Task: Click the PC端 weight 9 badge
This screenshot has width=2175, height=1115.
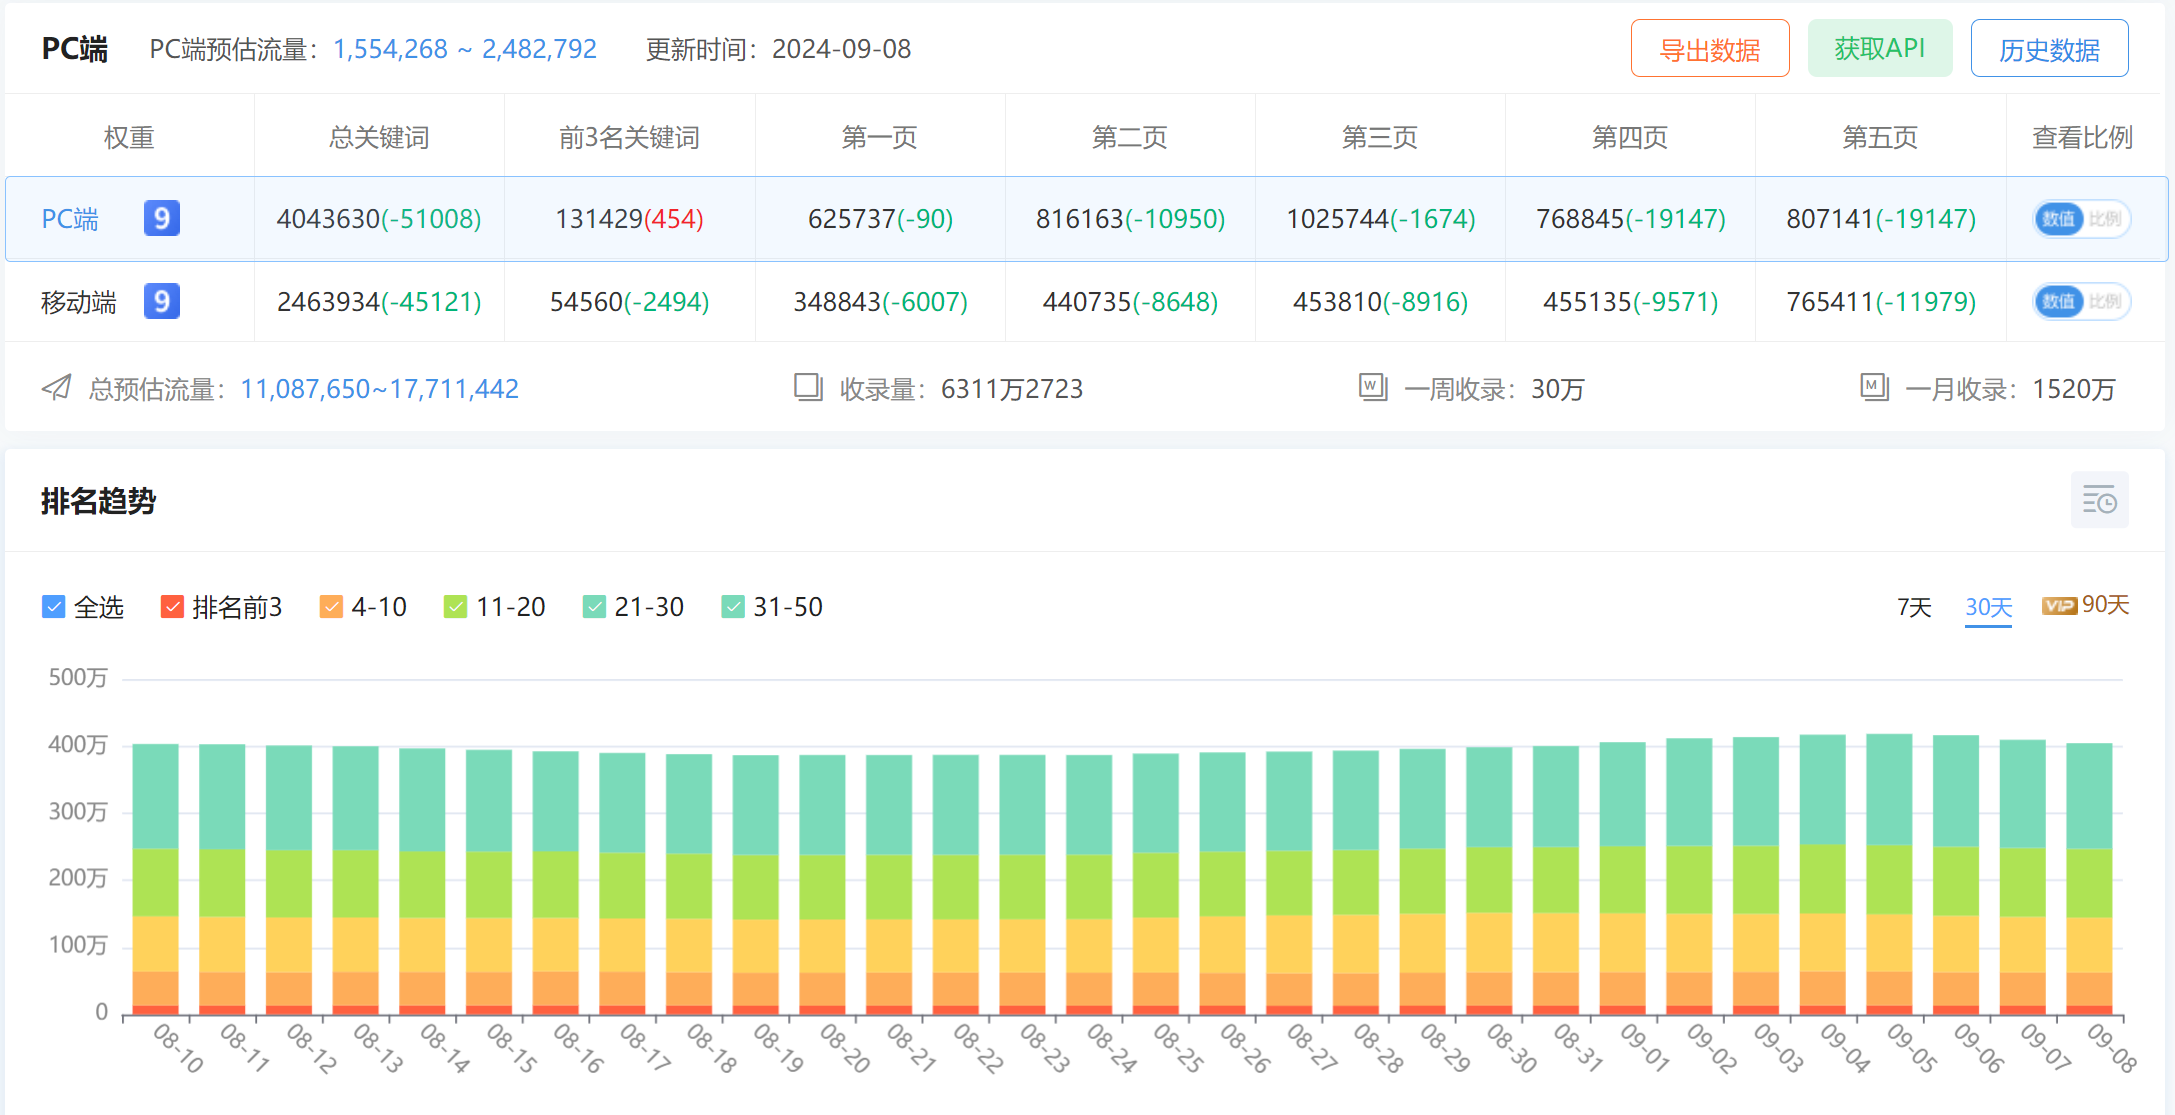Action: pos(162,218)
